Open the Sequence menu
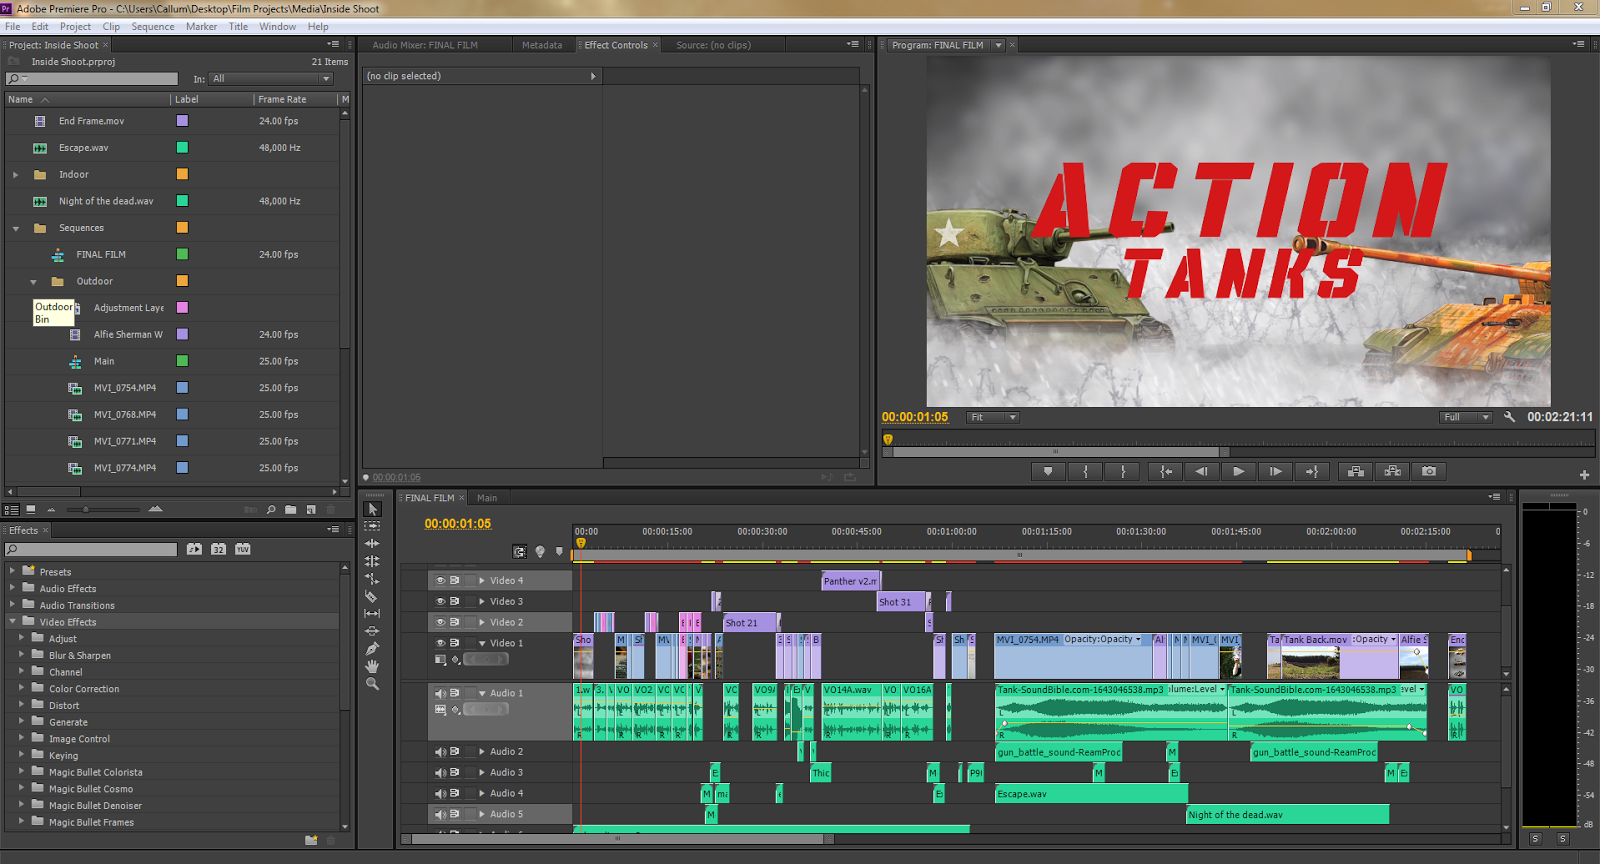 click(x=153, y=27)
